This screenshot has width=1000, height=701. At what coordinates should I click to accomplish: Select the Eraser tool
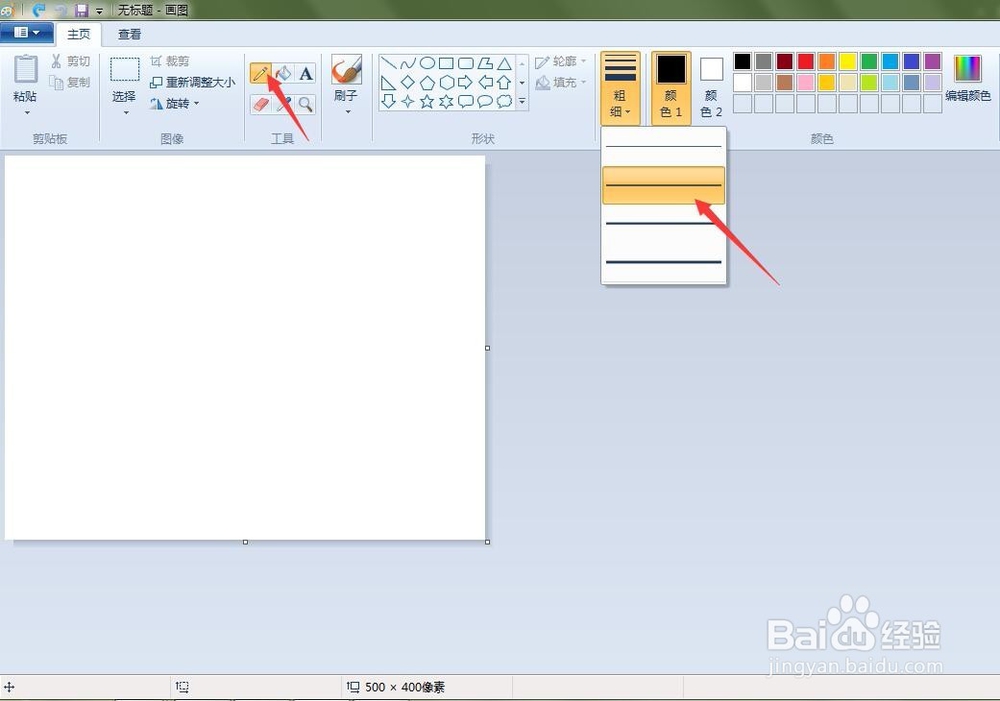pos(261,104)
